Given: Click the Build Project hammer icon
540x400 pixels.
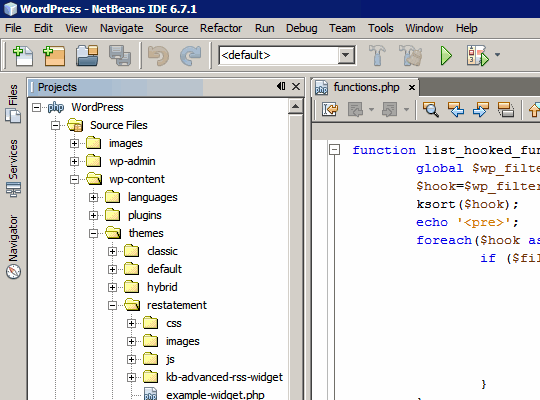Looking at the screenshot, I should [x=377, y=55].
